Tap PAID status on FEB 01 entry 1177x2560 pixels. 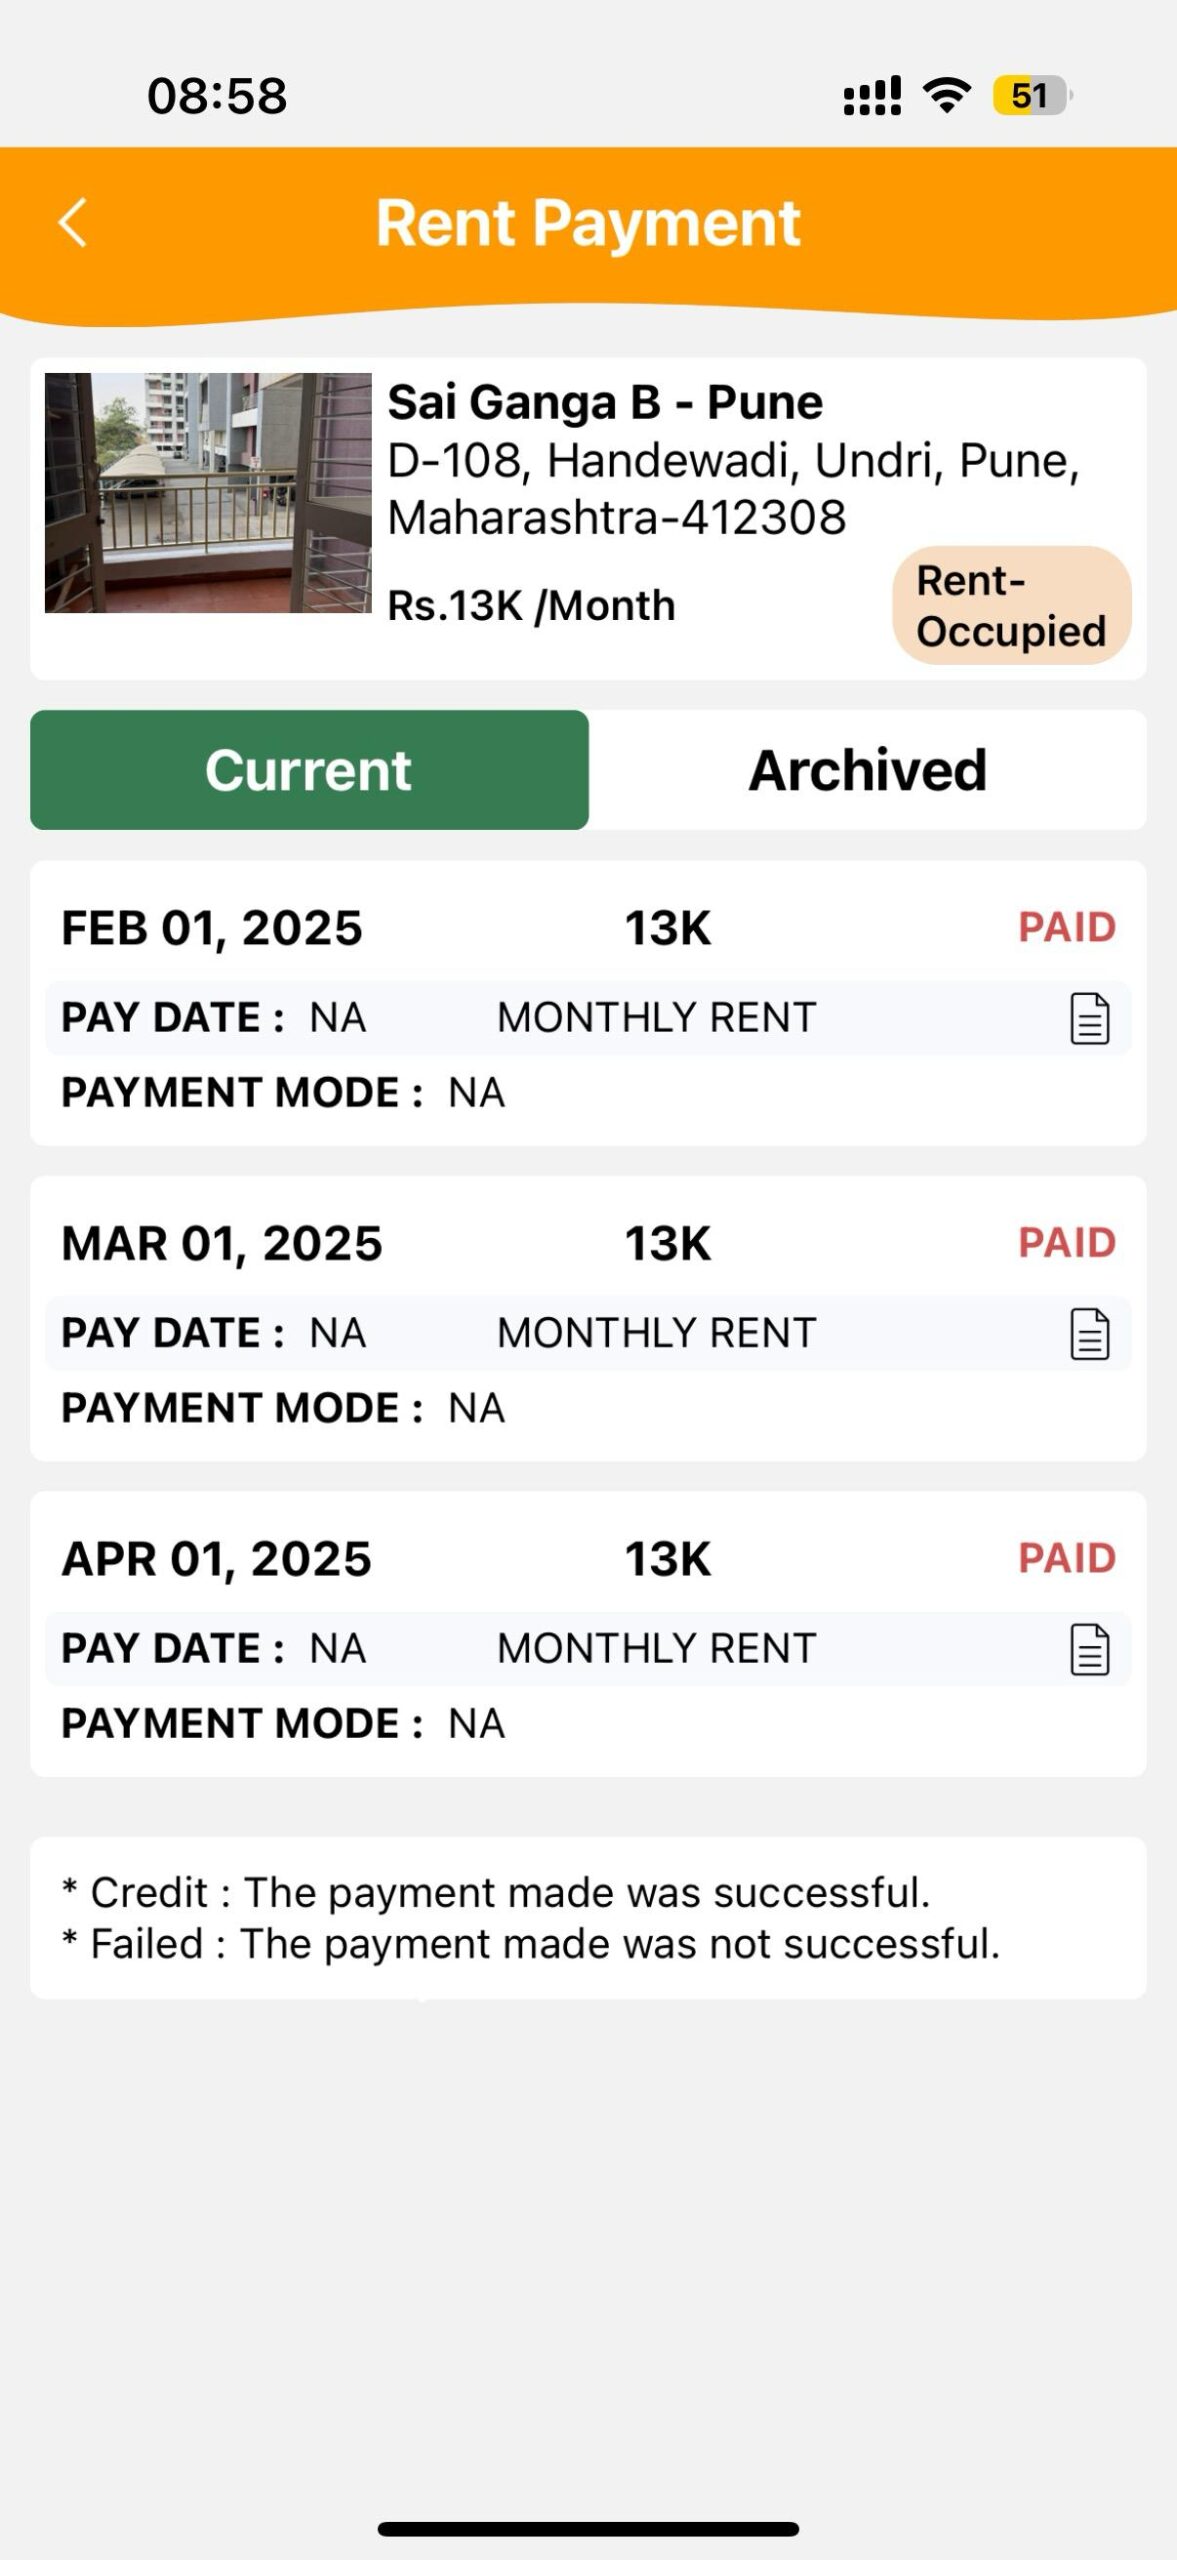[1066, 927]
